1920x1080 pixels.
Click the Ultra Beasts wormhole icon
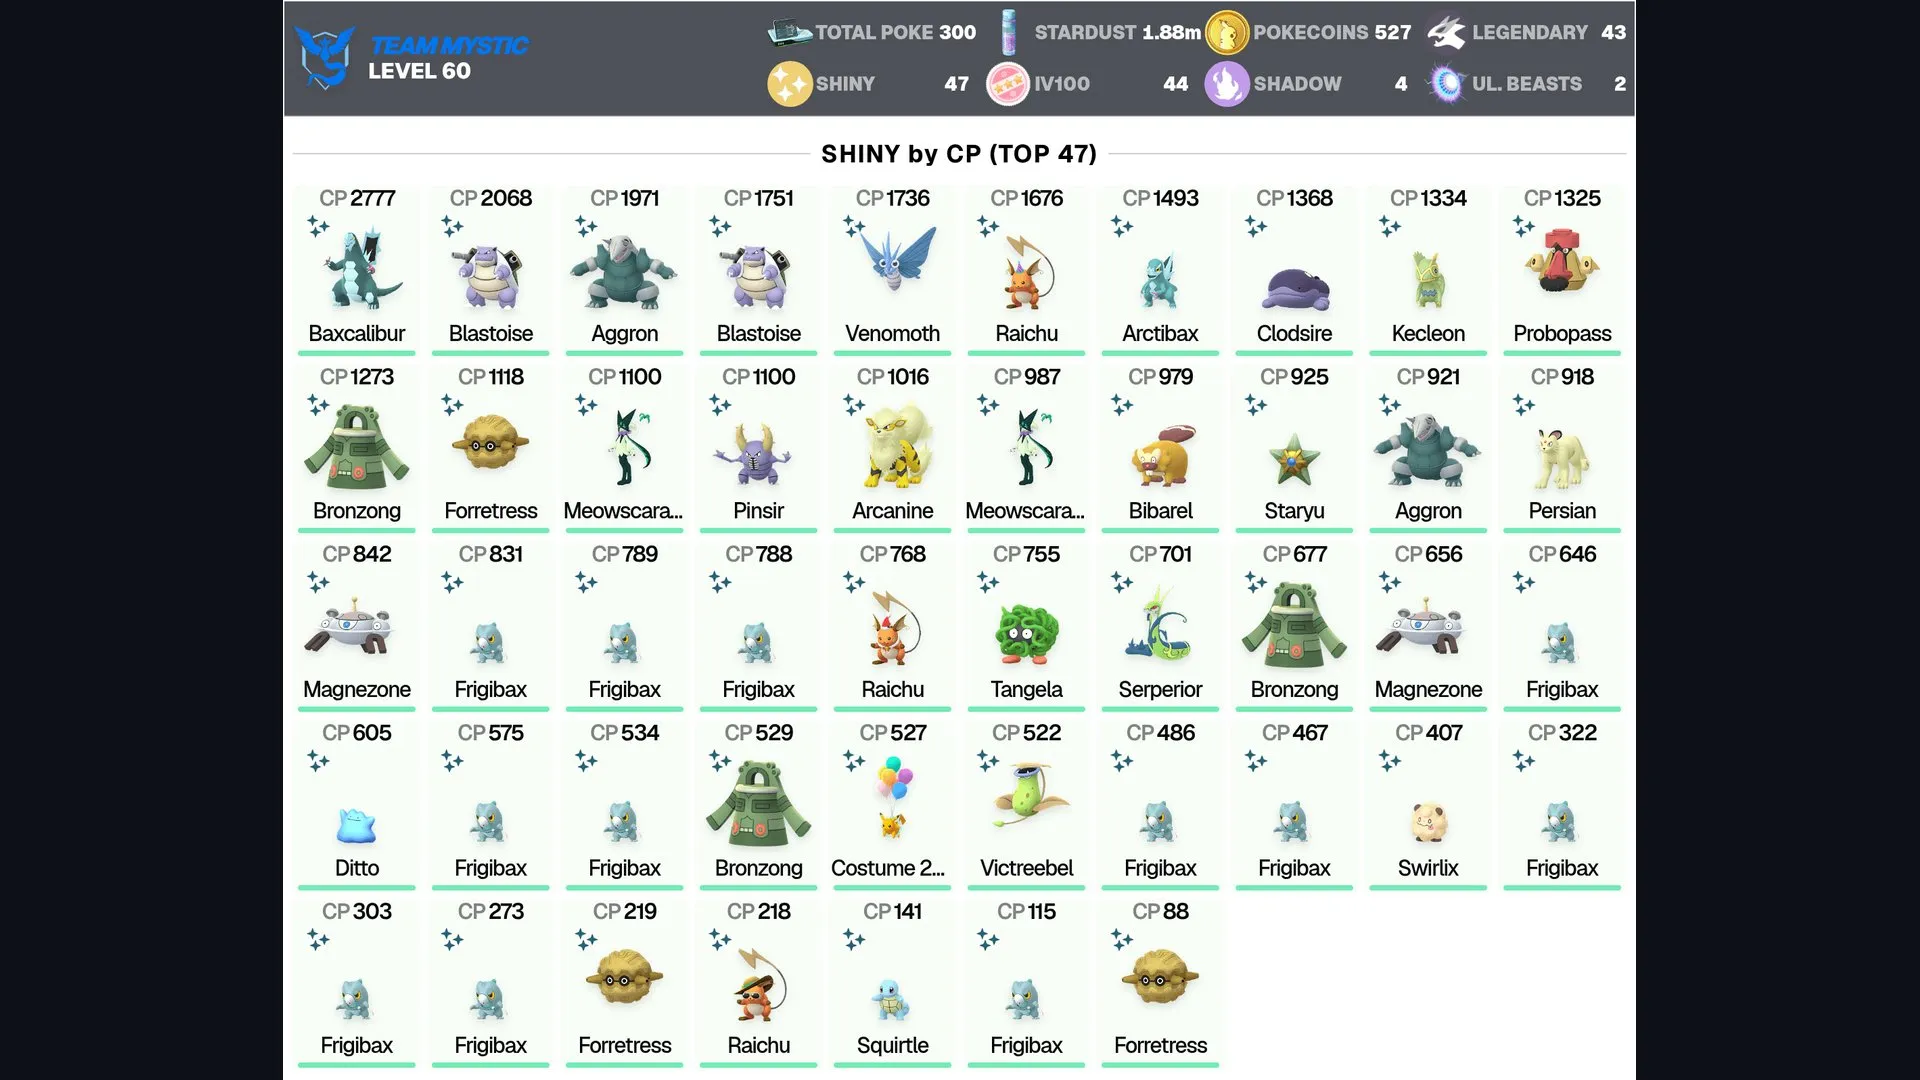click(1446, 84)
